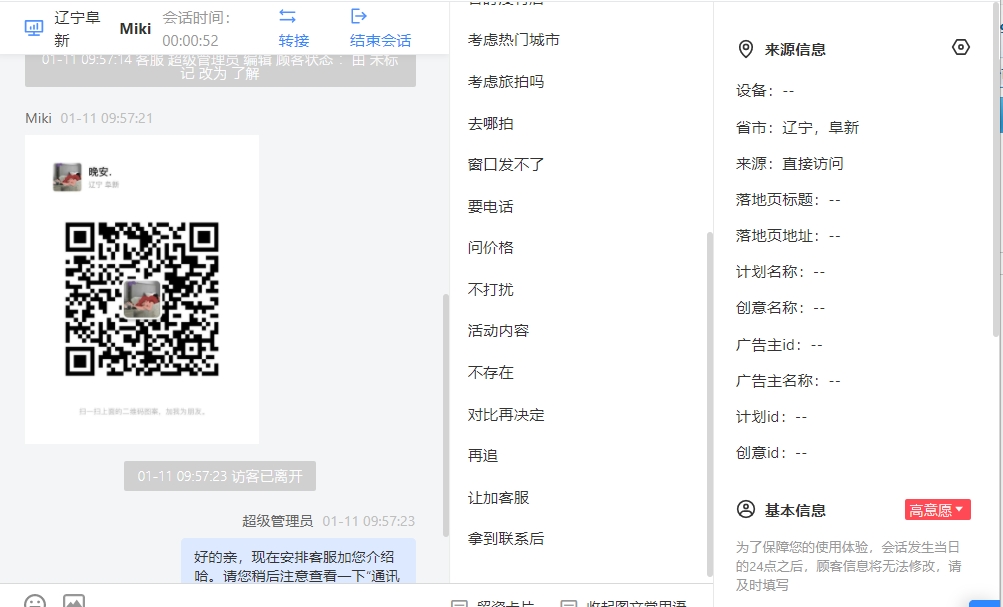
Task: Click the 计划名称 field row
Action: point(780,272)
